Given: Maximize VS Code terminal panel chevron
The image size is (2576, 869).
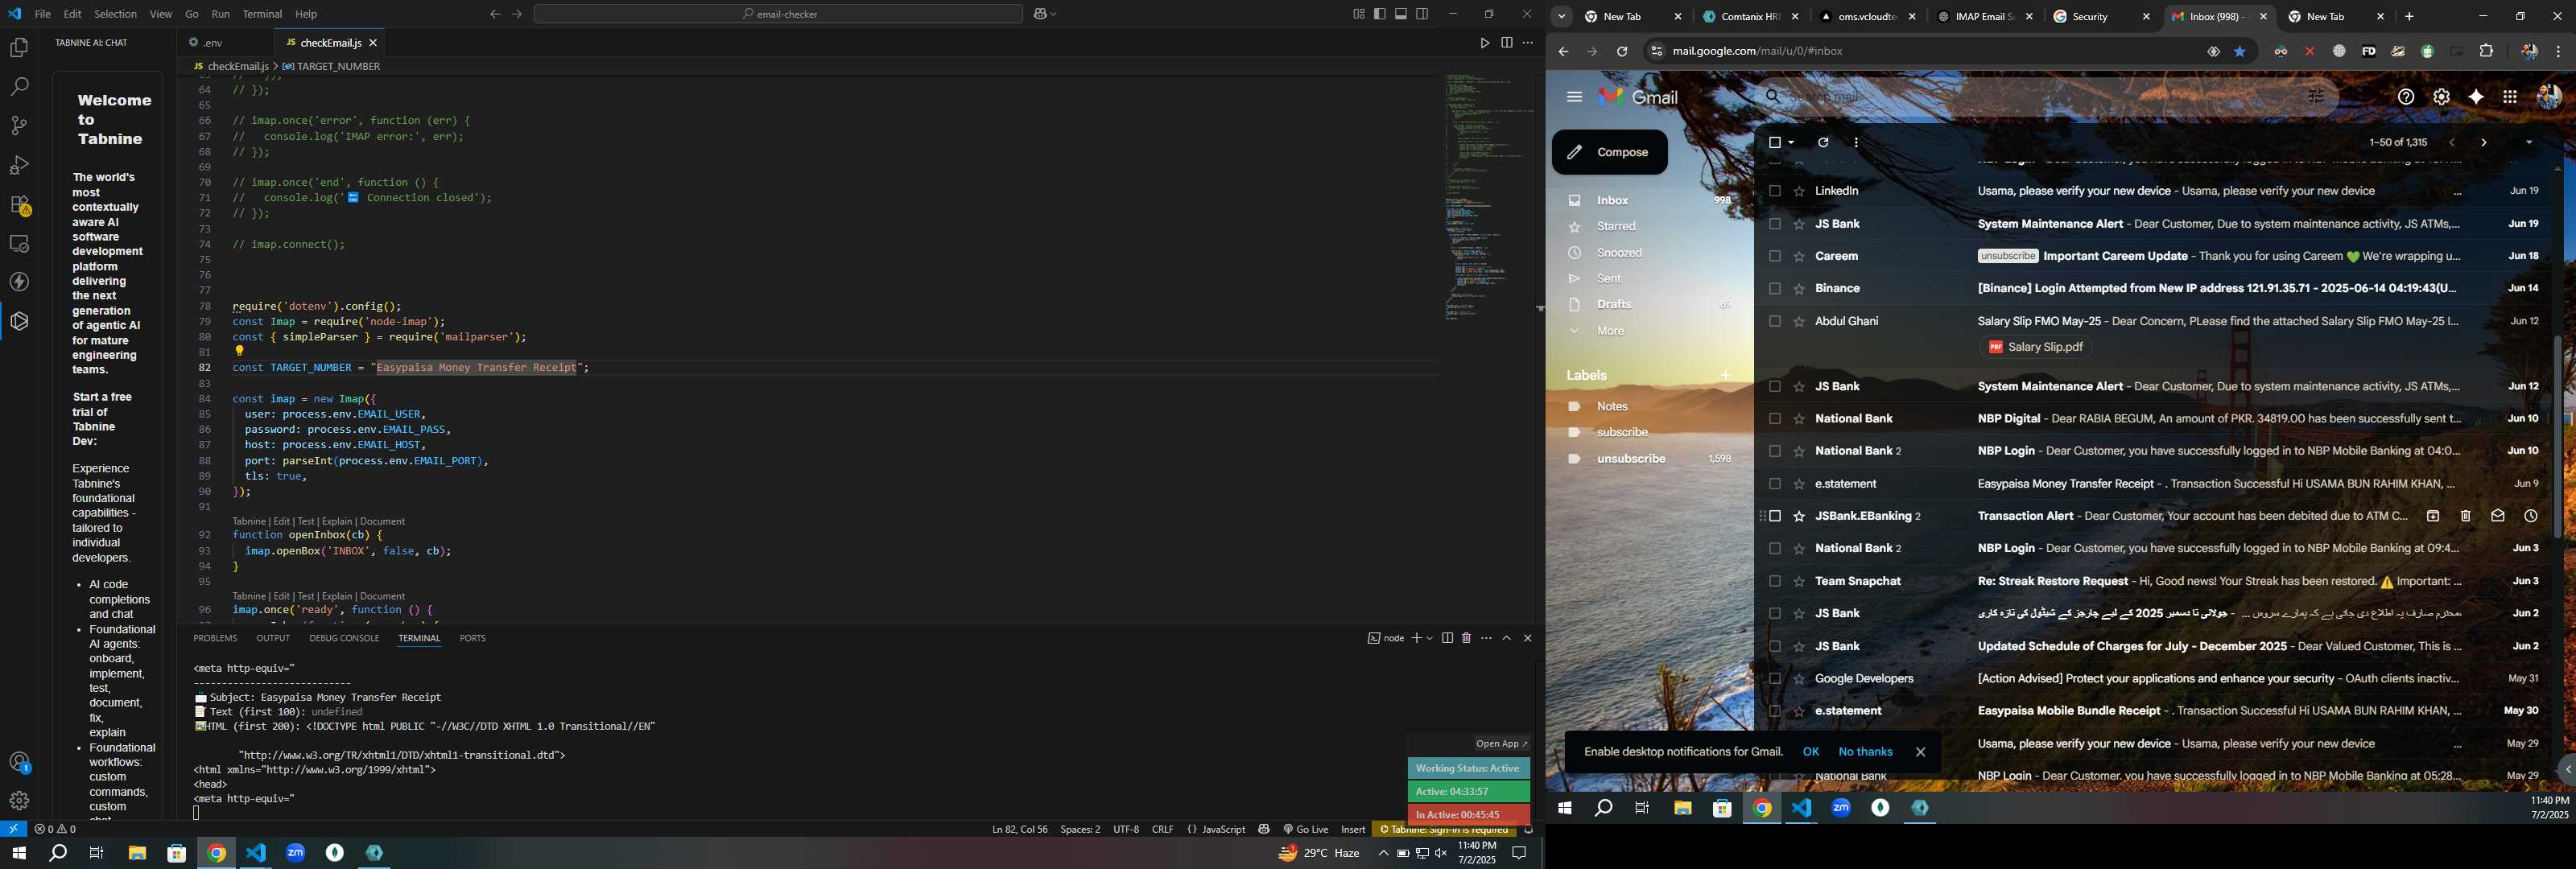Looking at the screenshot, I should 1507,638.
